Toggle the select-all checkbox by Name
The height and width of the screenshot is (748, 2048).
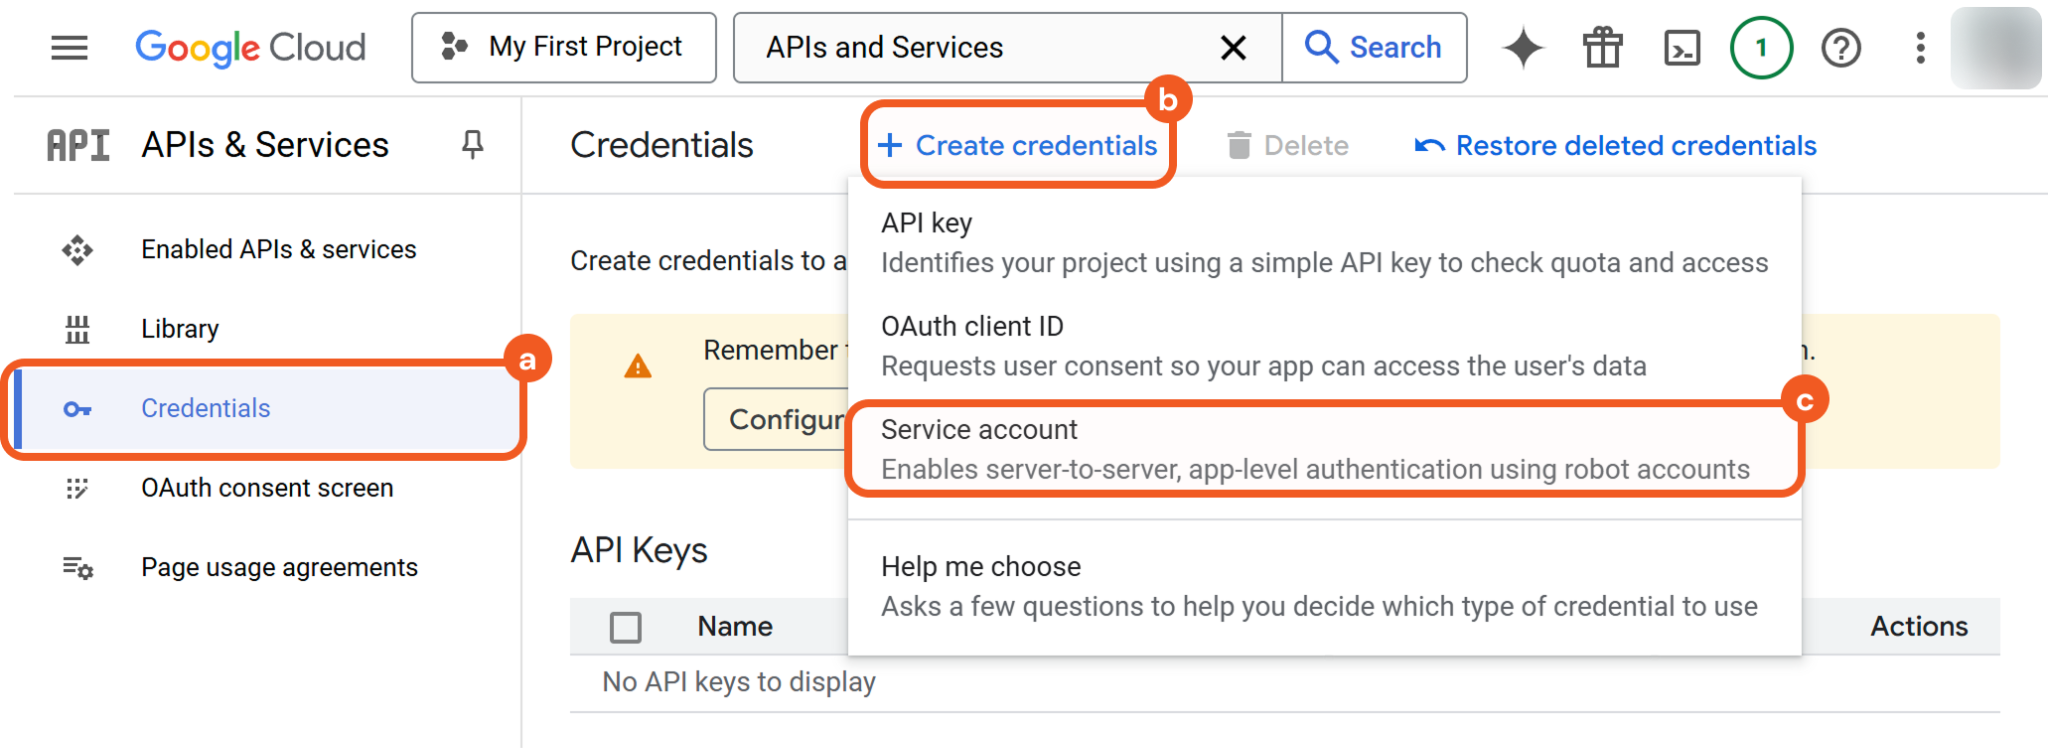click(x=626, y=627)
